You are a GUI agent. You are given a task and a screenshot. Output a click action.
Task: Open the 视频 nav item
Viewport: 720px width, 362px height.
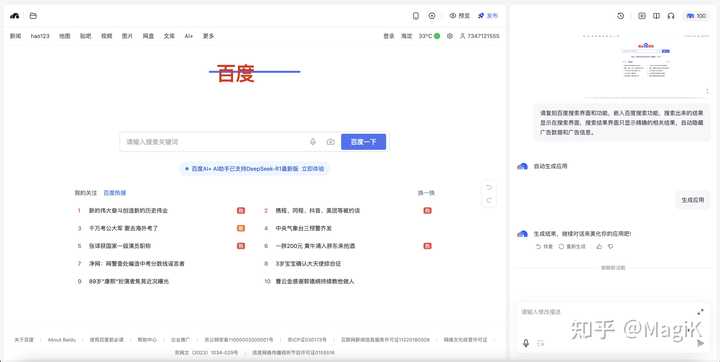107,36
